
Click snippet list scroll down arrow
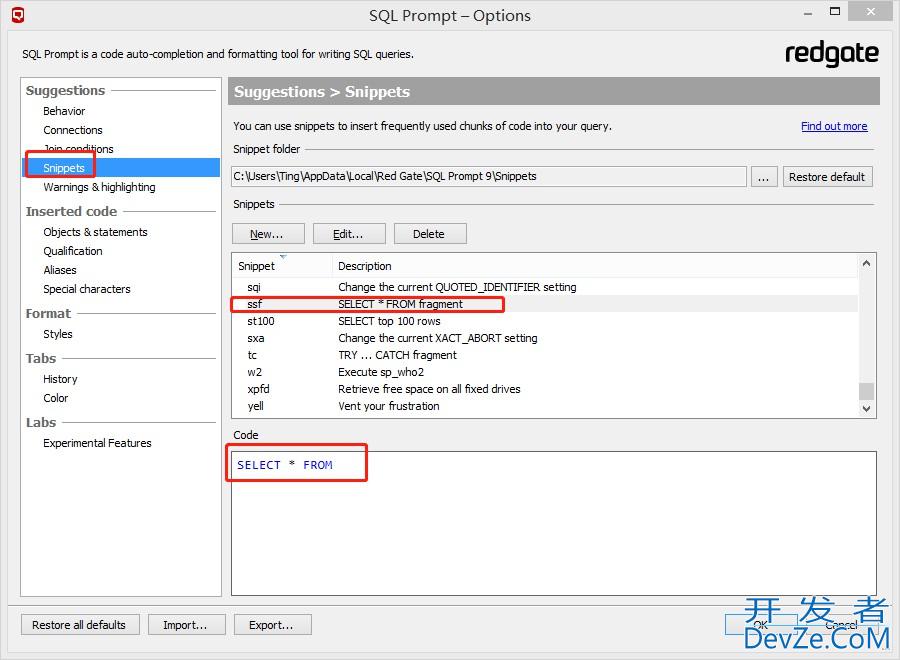[867, 409]
